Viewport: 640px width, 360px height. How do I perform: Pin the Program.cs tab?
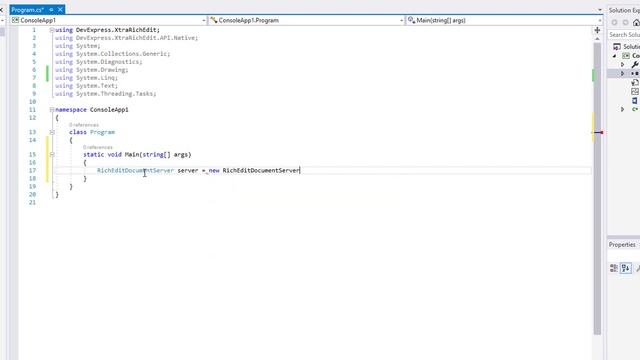[51, 9]
